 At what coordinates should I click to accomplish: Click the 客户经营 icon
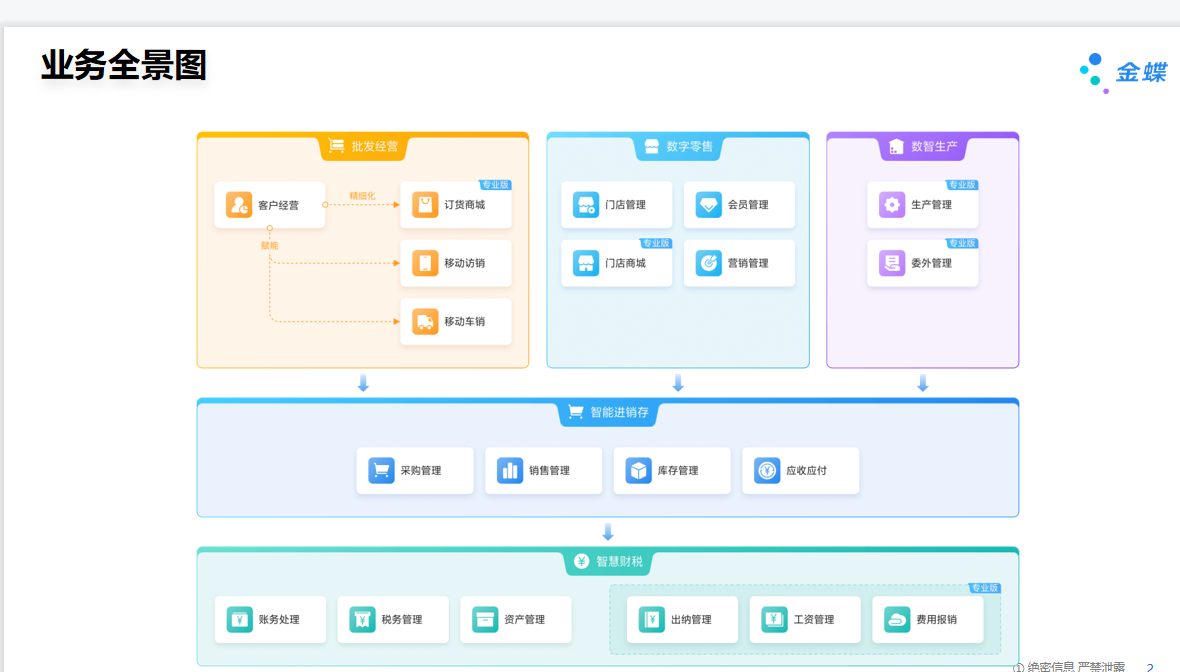click(239, 205)
